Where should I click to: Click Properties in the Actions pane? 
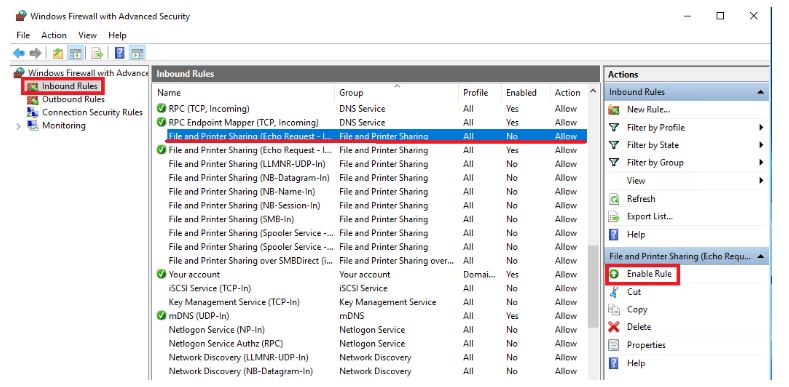pos(646,345)
